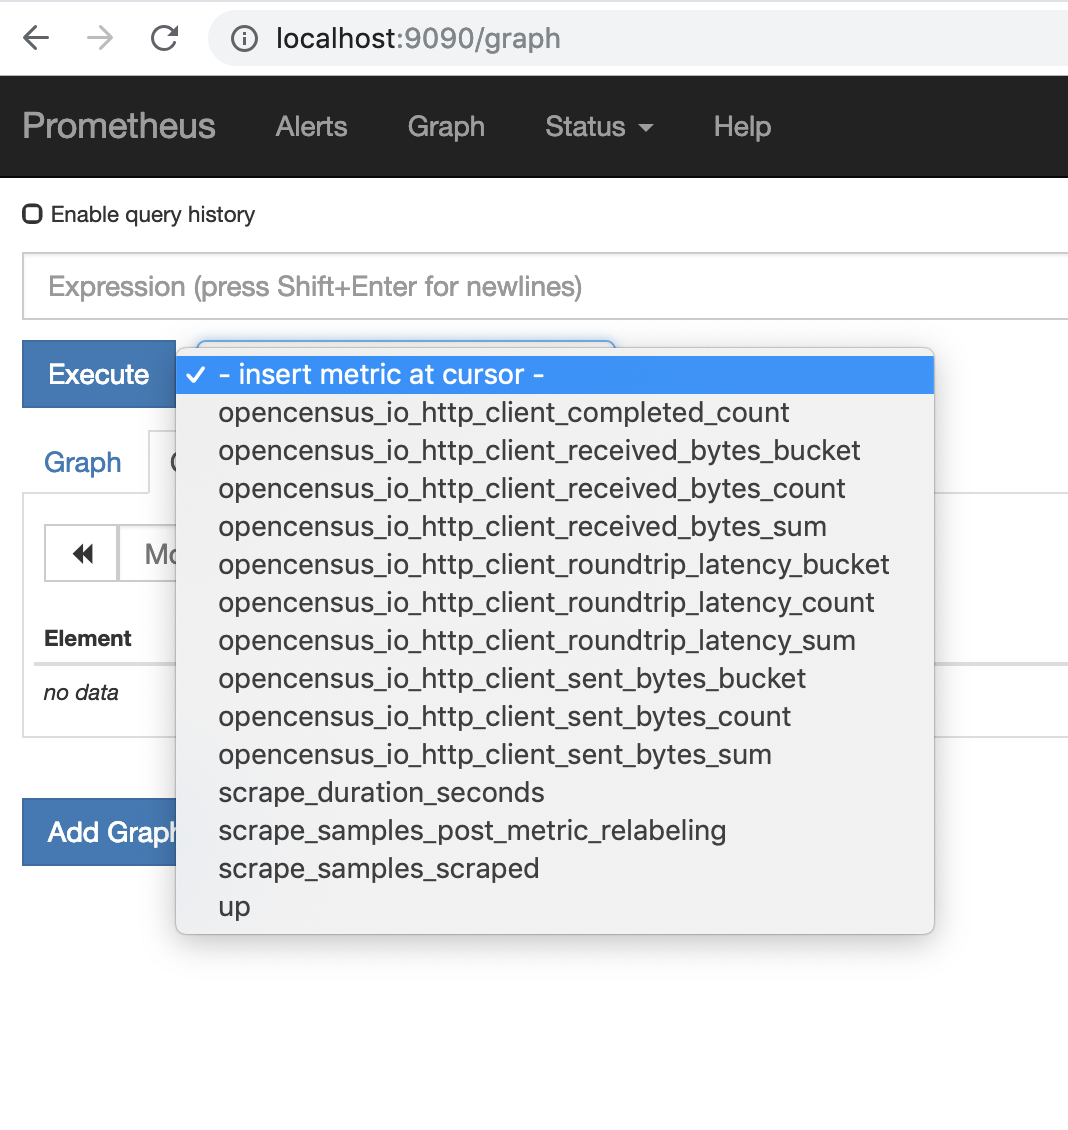Switch to the Graph tab below Execute

pyautogui.click(x=83, y=462)
